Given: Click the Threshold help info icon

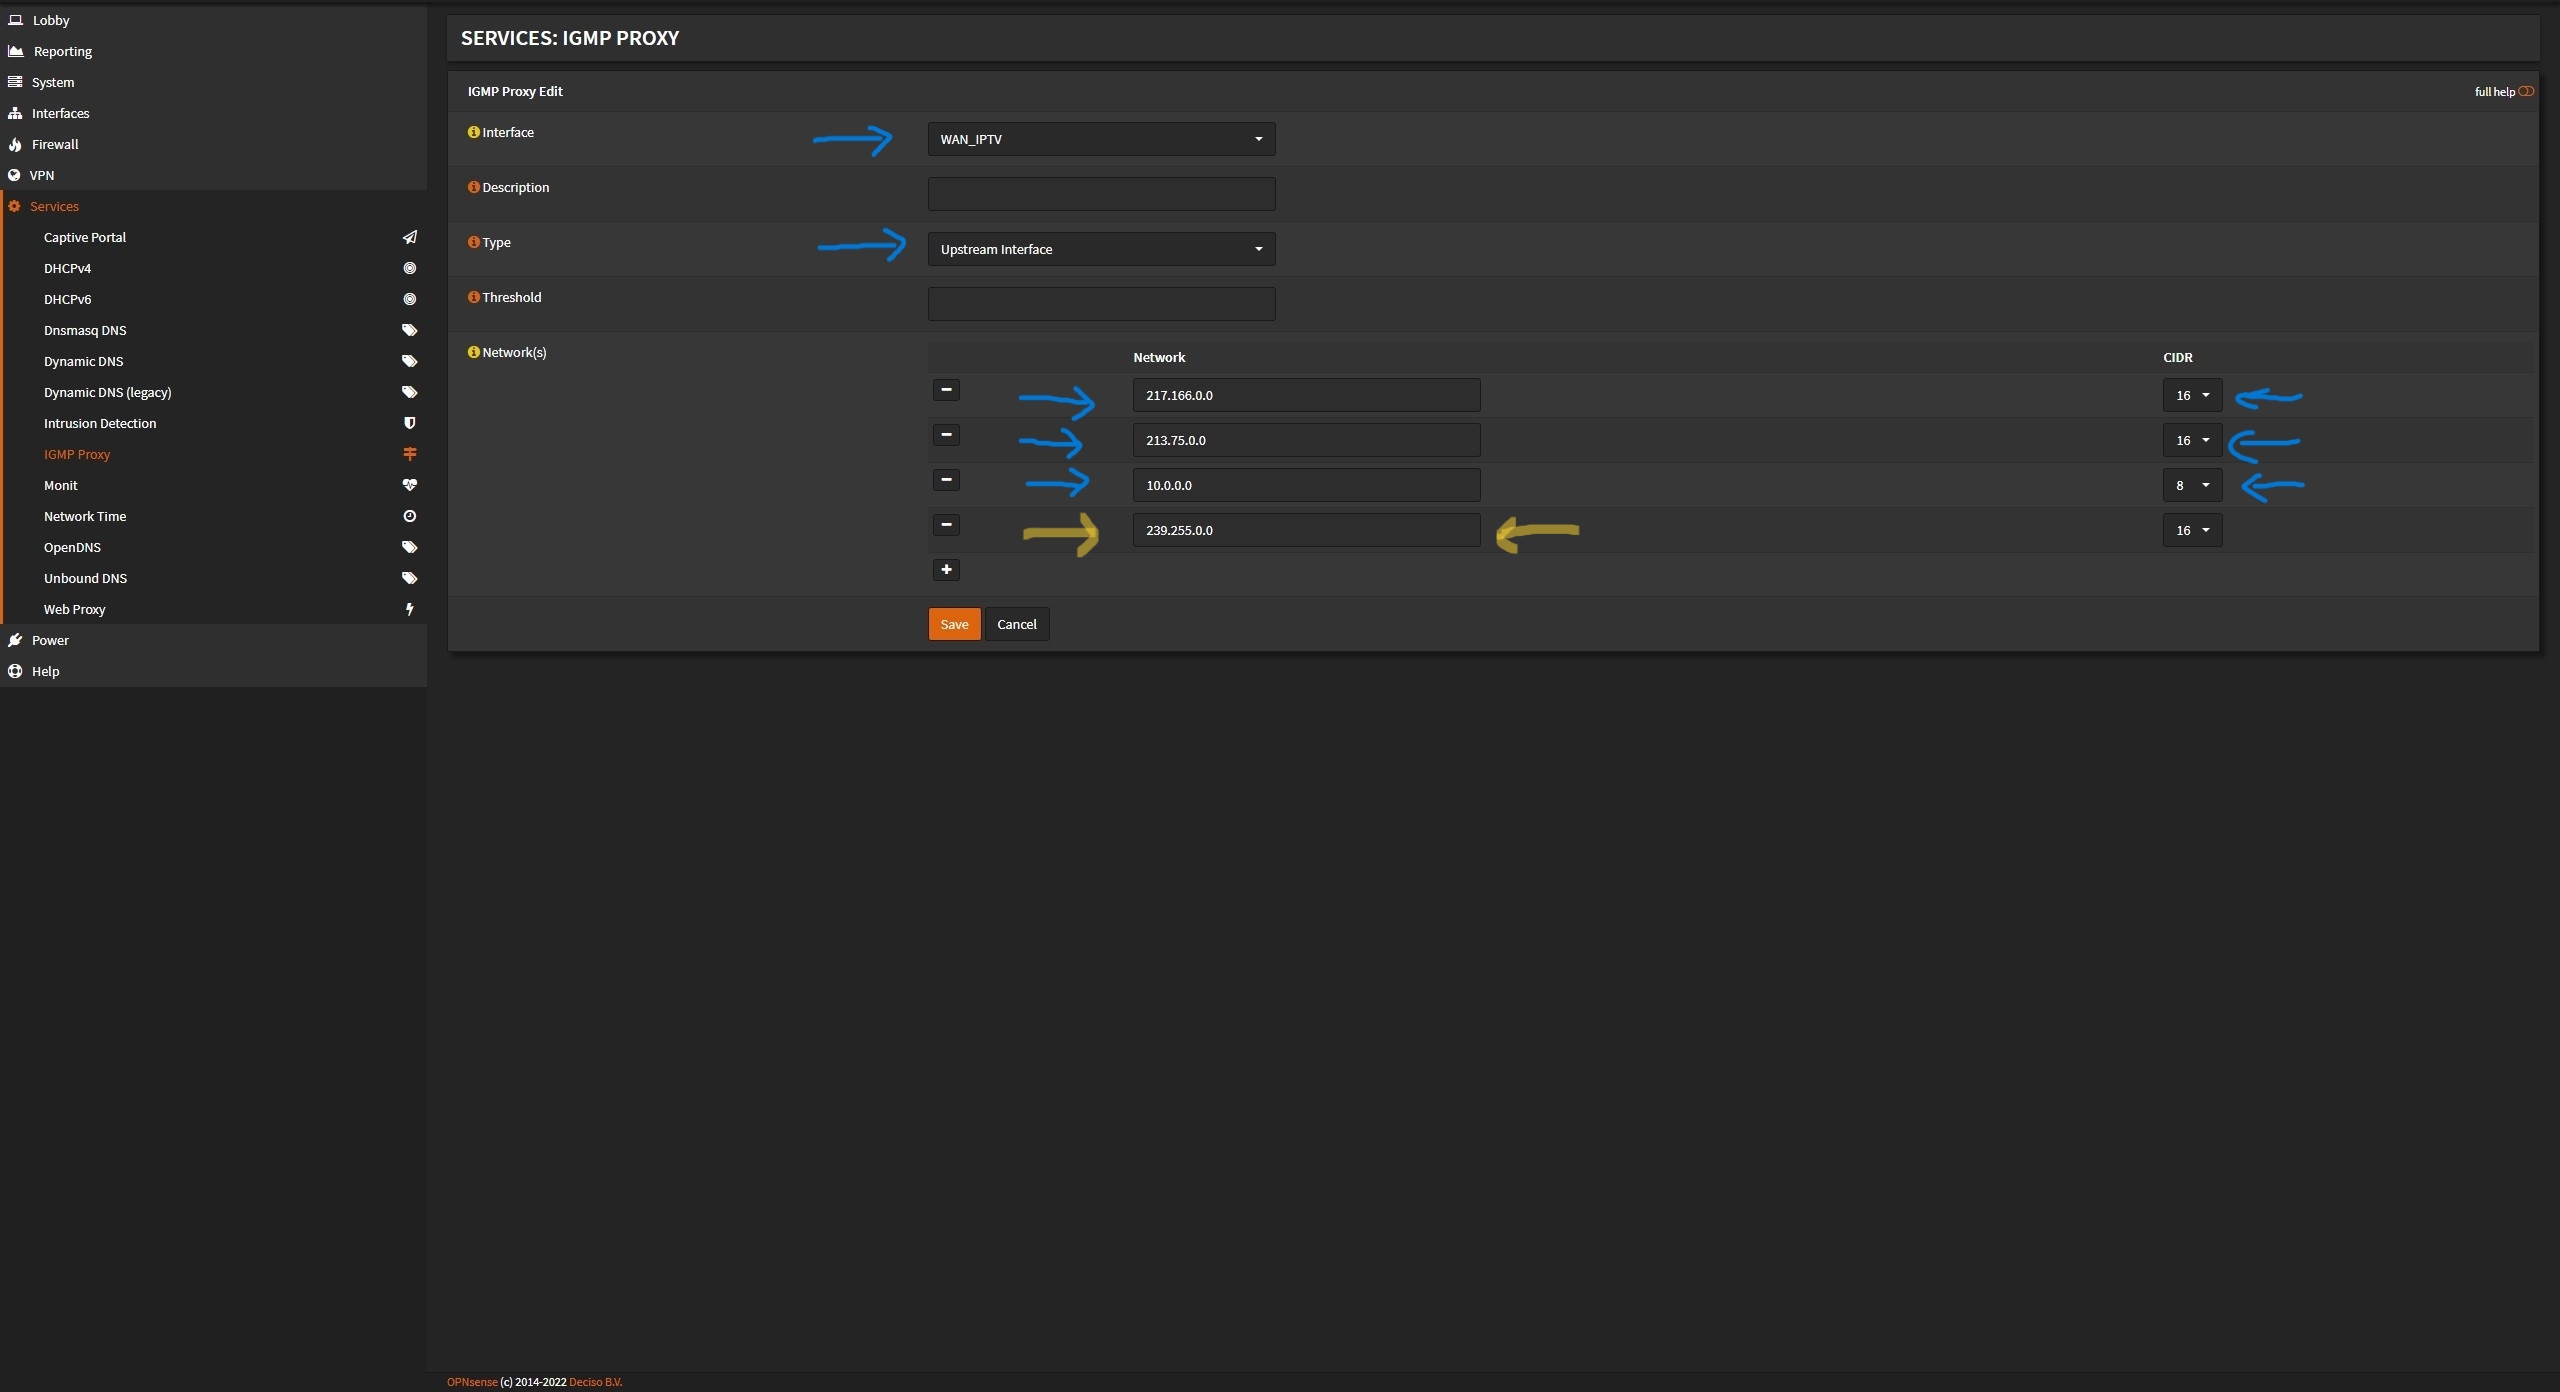Looking at the screenshot, I should coord(474,297).
